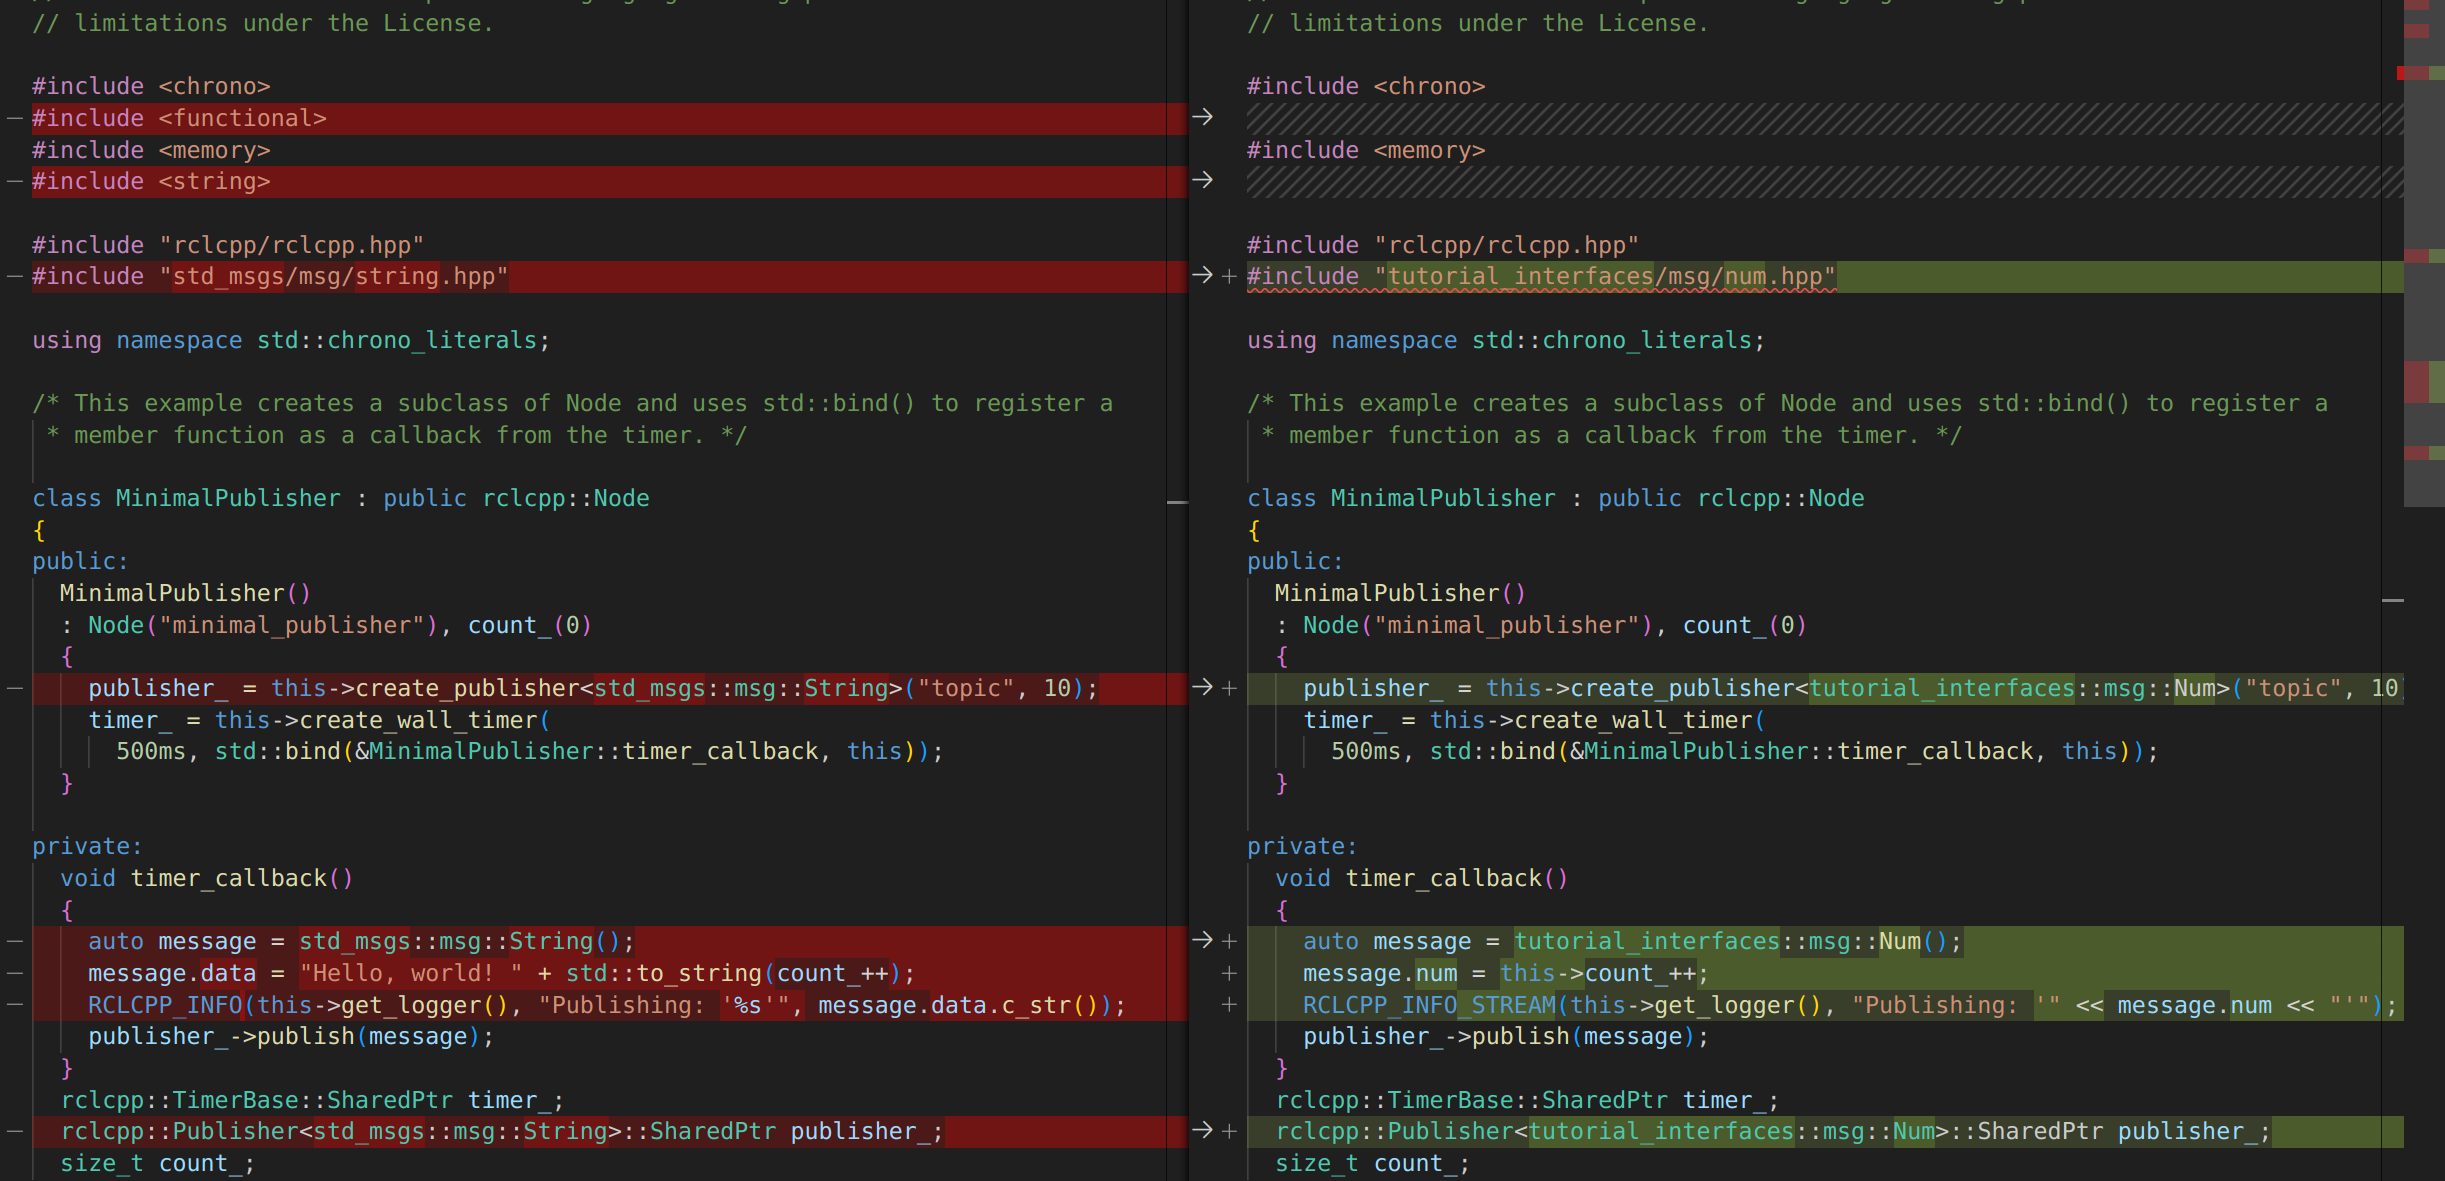This screenshot has height=1181, width=2445.
Task: Click 'publisher_->publish(message);' in left pane
Action: coord(291,1036)
